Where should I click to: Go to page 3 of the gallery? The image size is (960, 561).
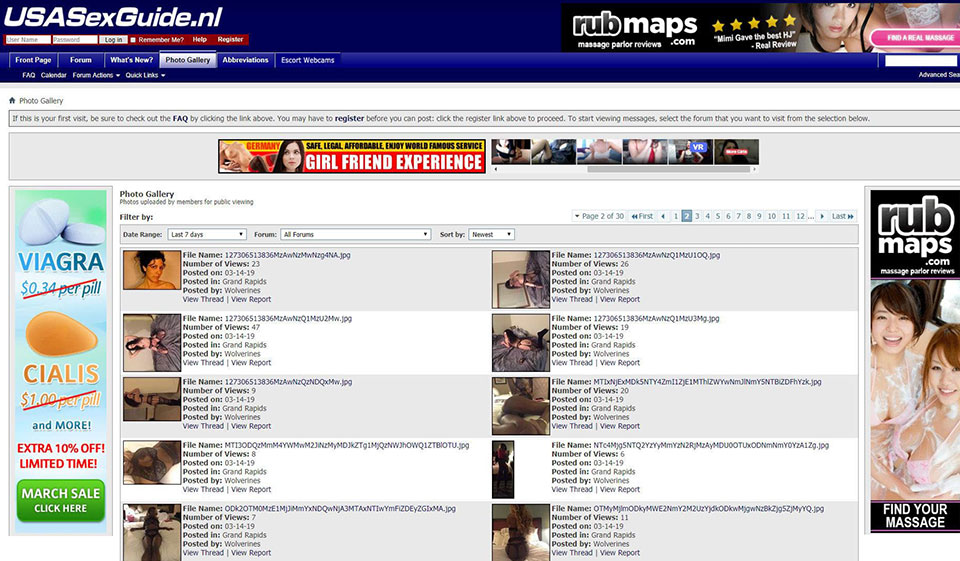(x=698, y=216)
